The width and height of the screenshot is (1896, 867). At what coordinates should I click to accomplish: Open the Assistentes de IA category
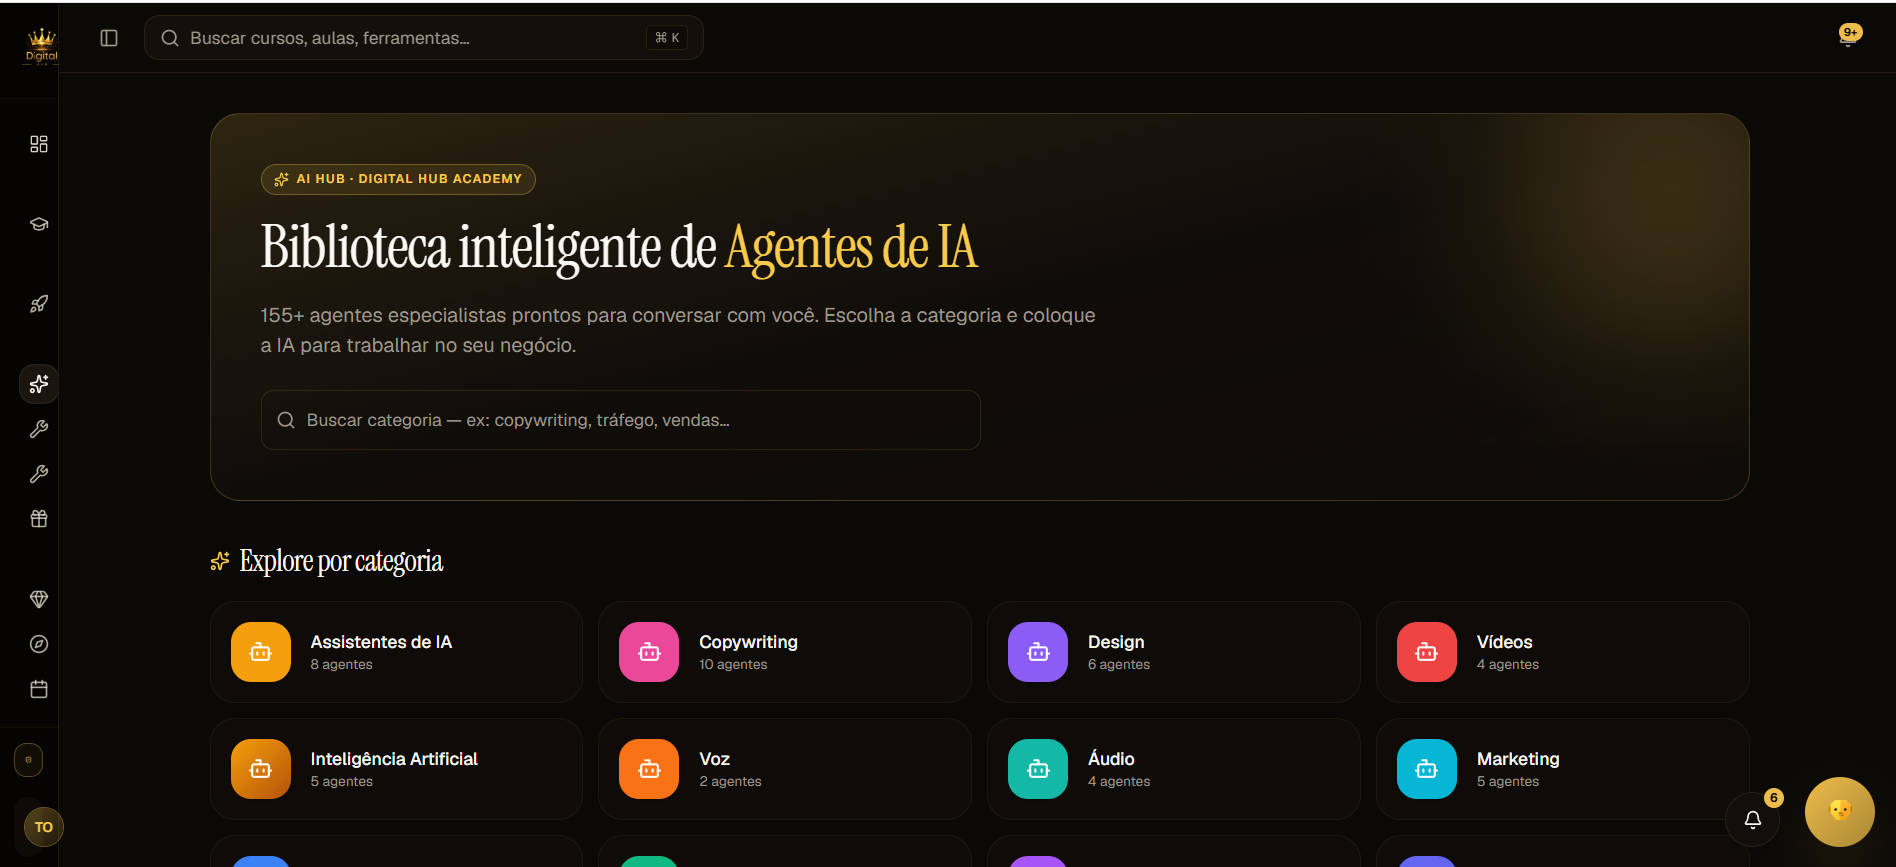(396, 652)
